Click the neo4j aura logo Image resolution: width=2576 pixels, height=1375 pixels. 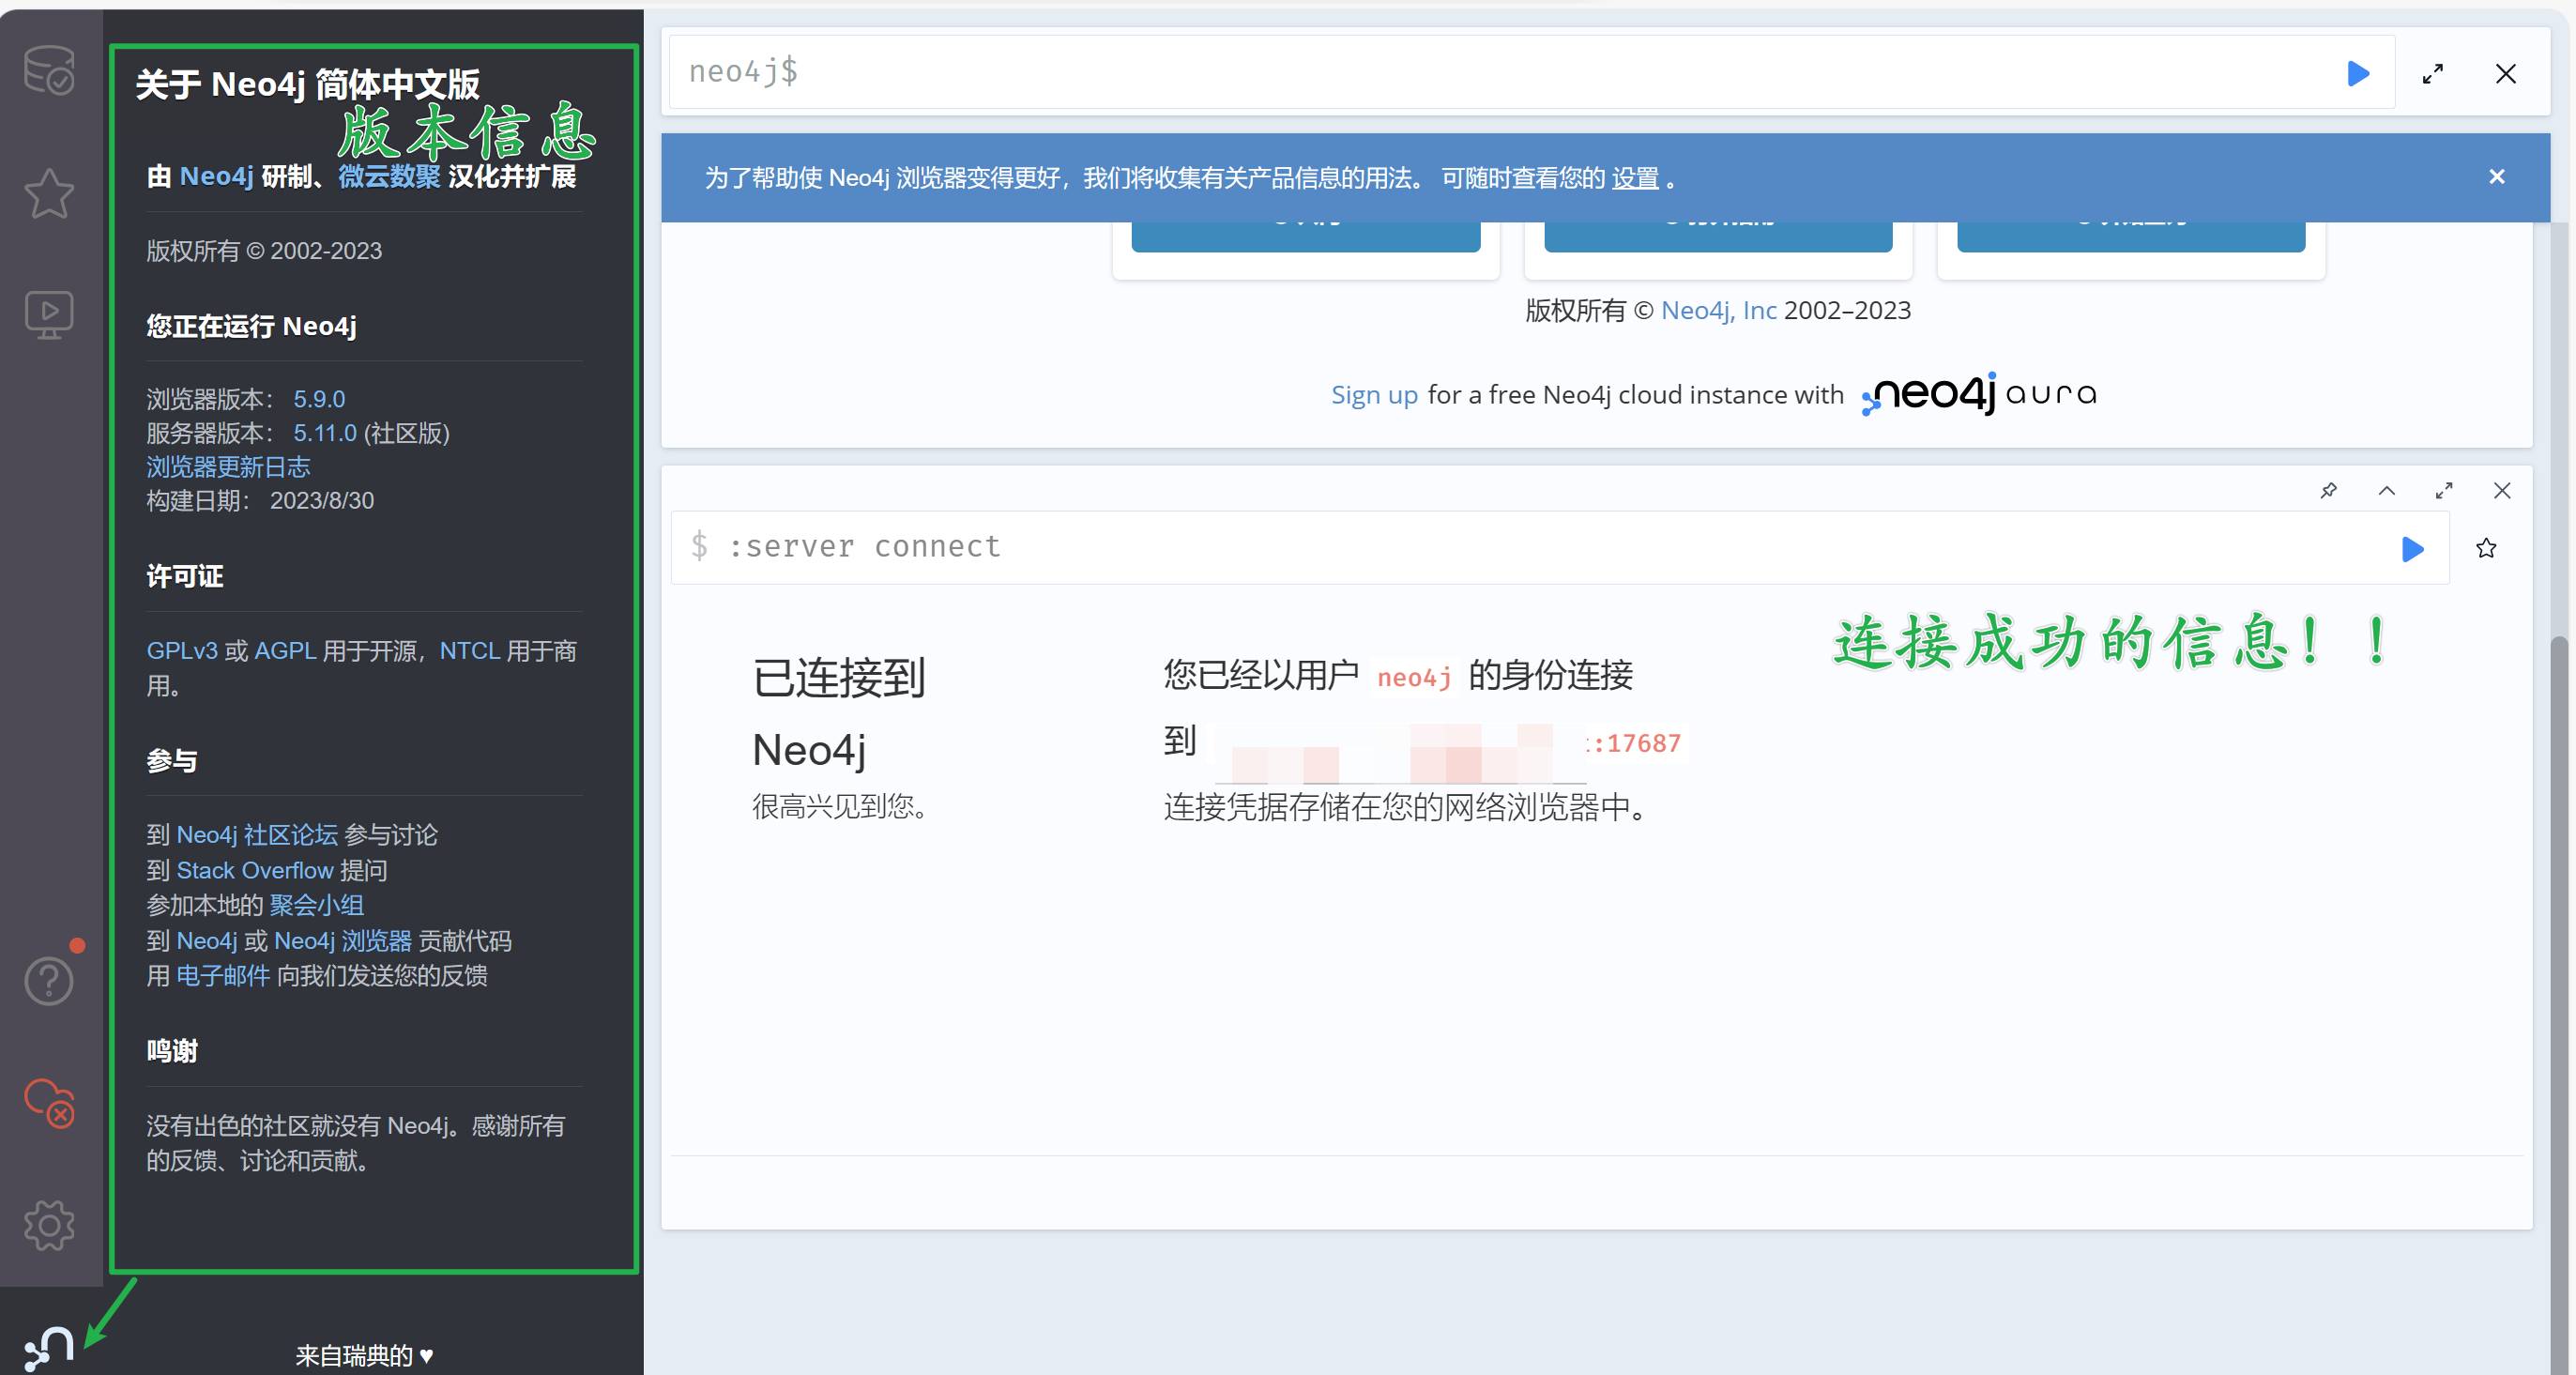point(1979,394)
